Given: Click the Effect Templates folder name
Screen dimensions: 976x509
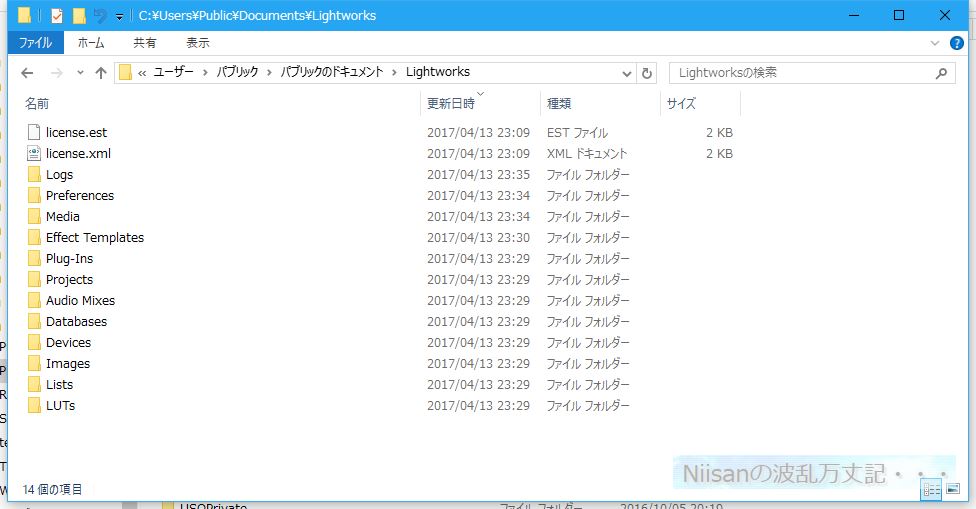Looking at the screenshot, I should [x=95, y=238].
